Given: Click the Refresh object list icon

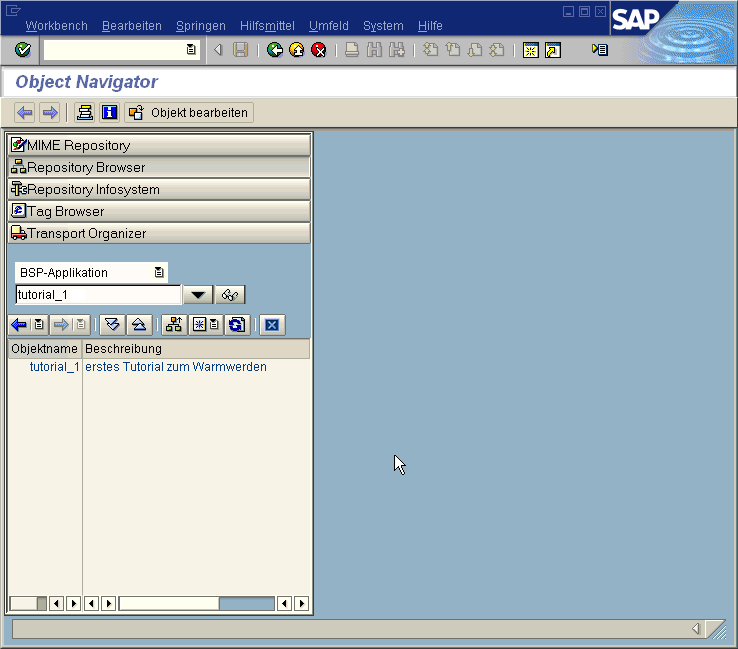Looking at the screenshot, I should (x=237, y=325).
